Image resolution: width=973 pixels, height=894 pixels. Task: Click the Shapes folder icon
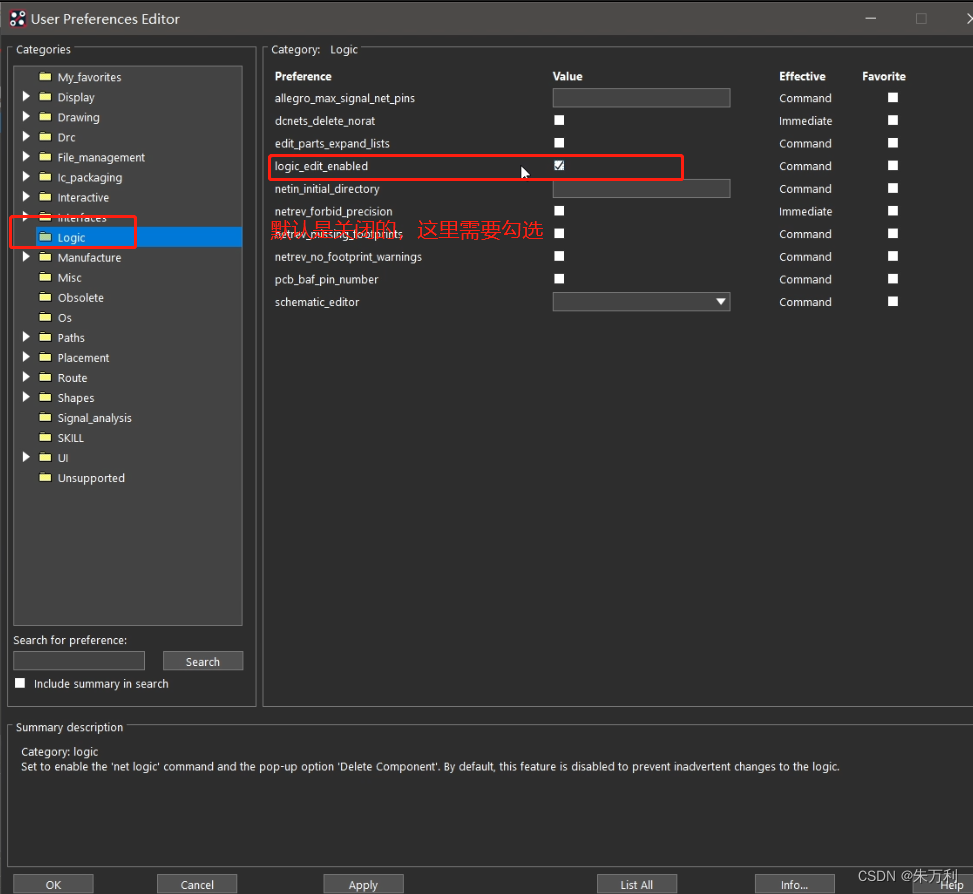pos(45,397)
